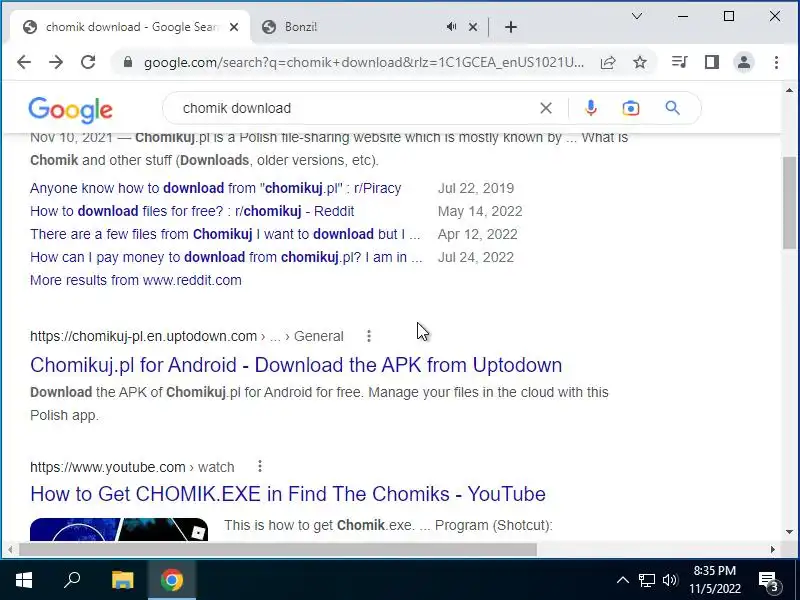Image resolution: width=800 pixels, height=600 pixels.
Task: Click the URL in the address bar
Action: tap(364, 62)
